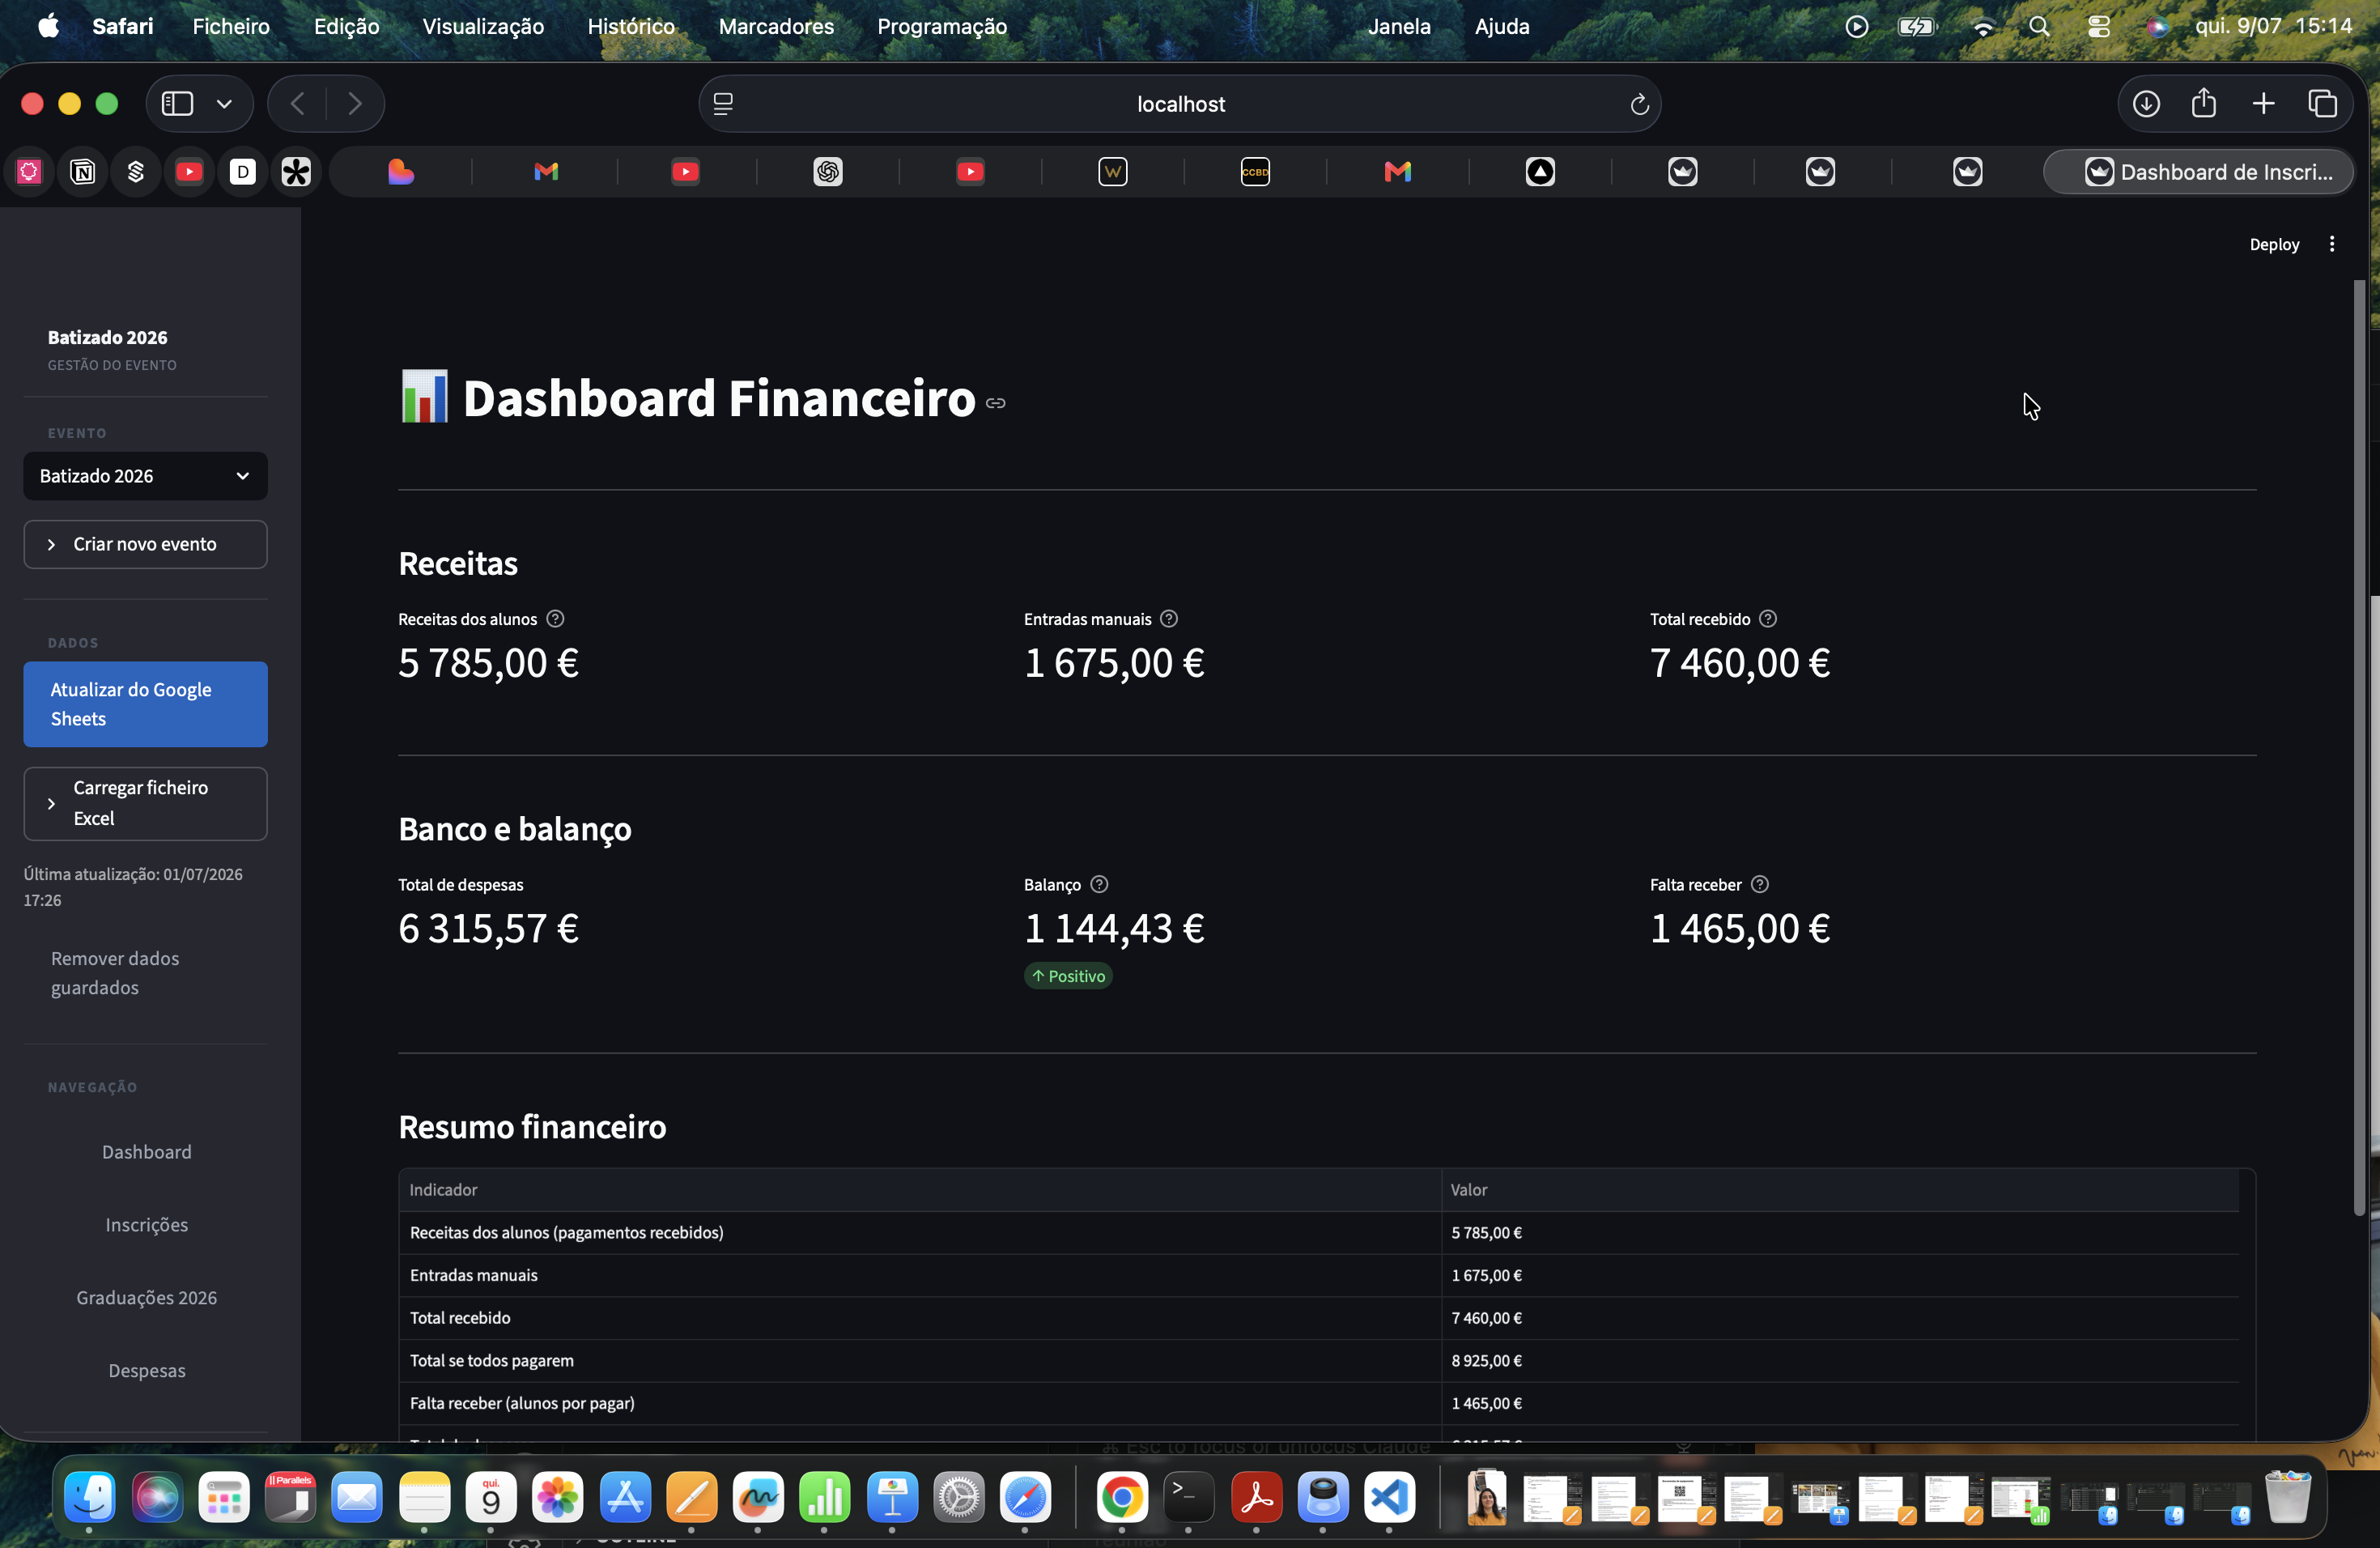
Task: Open the three-dot app menu
Action: (x=2332, y=245)
